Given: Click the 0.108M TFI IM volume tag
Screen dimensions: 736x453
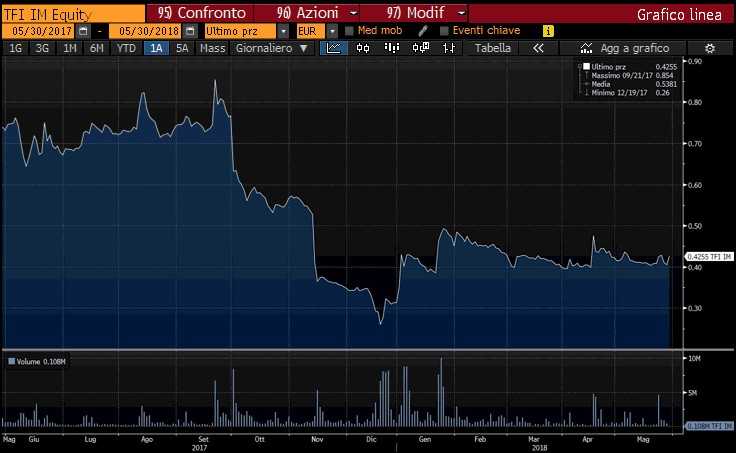Looking at the screenshot, I should tap(709, 426).
